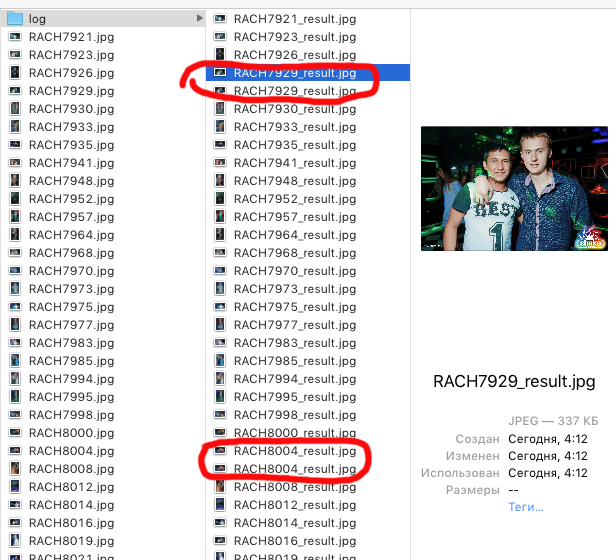Click the file icon beside RACH7935.jpg
616x560 pixels.
pyautogui.click(x=15, y=145)
